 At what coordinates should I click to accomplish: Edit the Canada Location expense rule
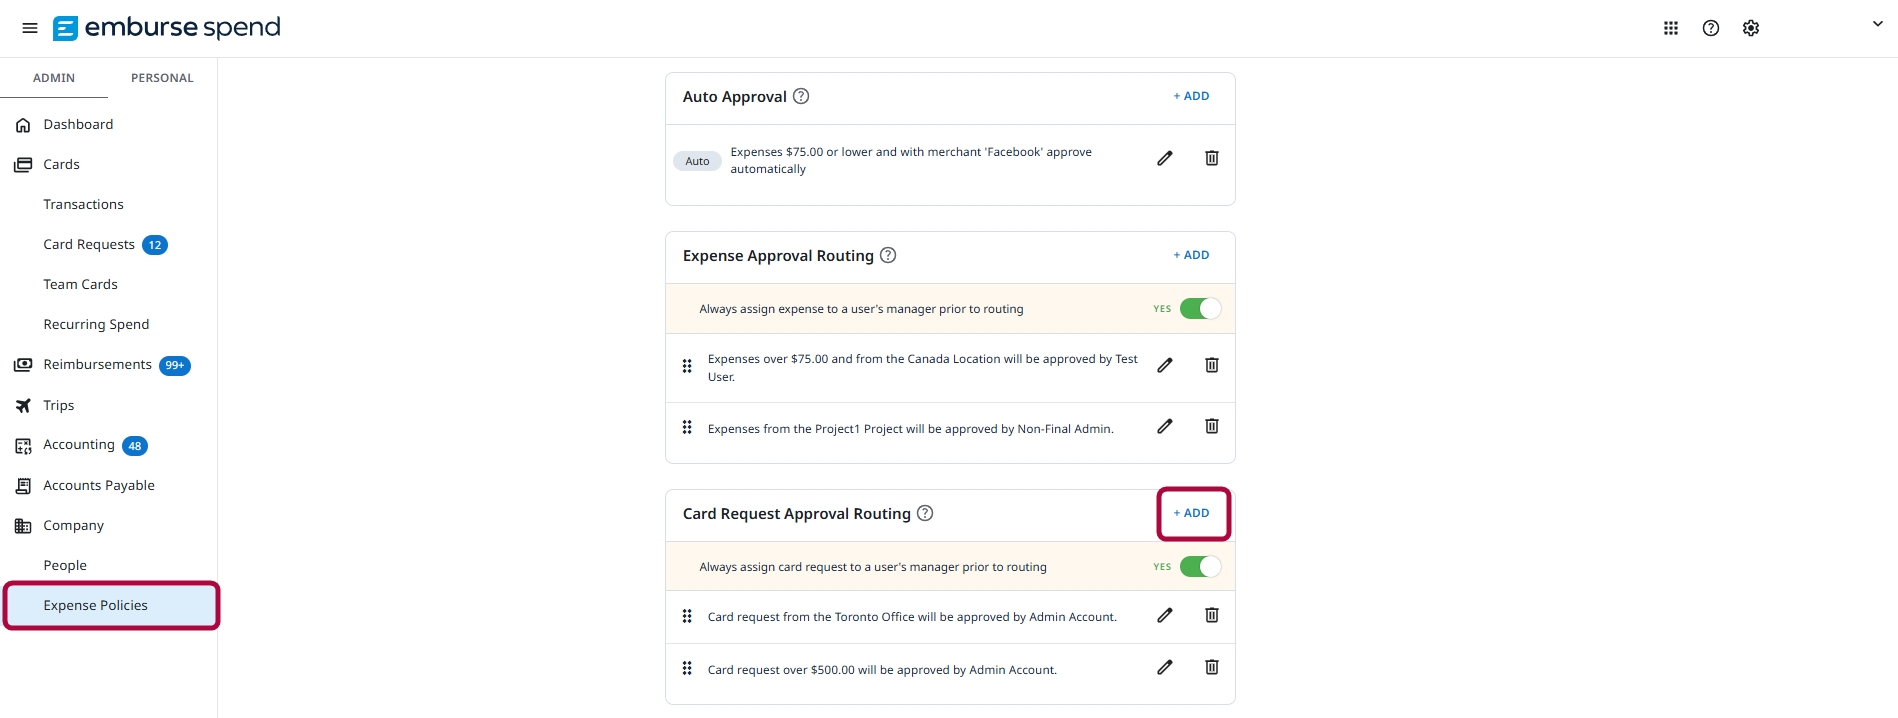pos(1165,365)
